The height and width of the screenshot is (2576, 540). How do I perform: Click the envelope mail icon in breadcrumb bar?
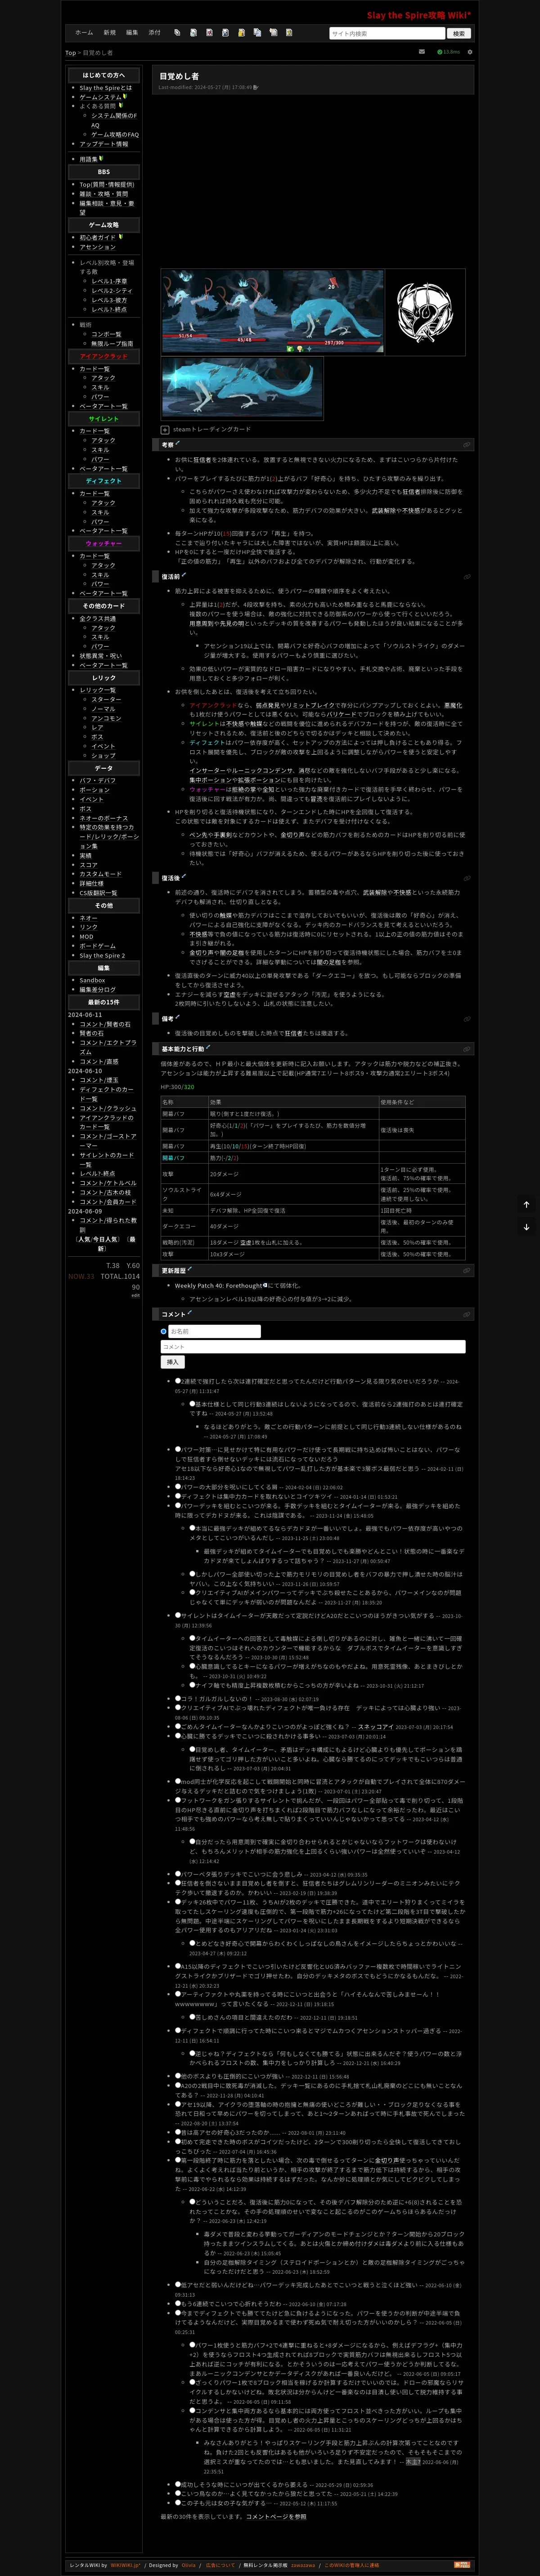(x=421, y=51)
